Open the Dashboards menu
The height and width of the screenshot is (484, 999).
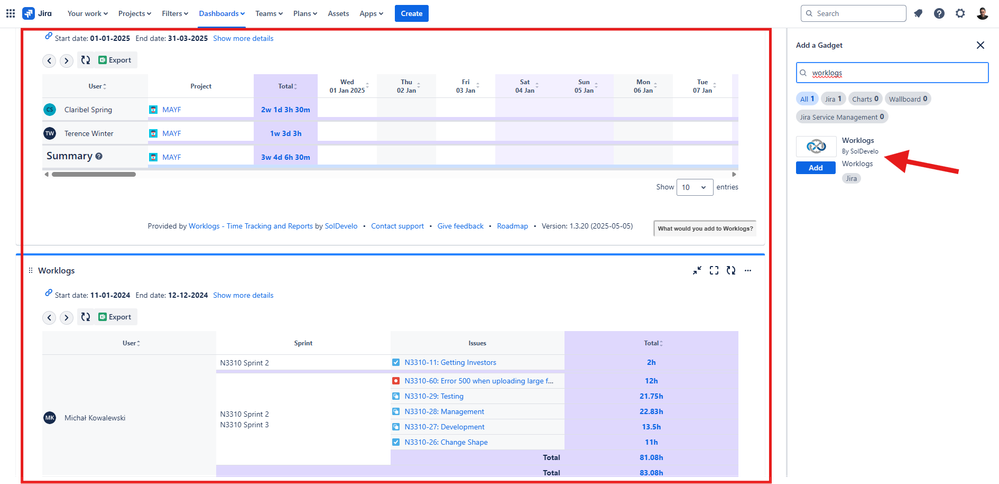pos(222,13)
